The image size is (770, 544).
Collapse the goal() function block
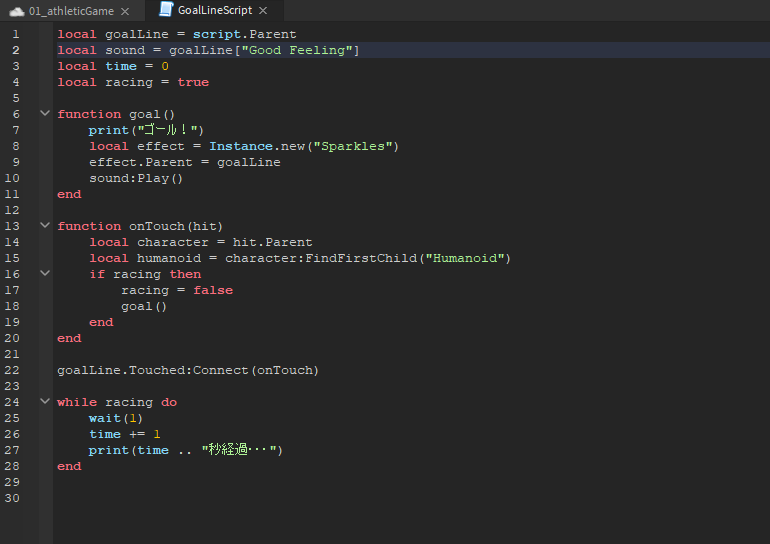pos(45,114)
